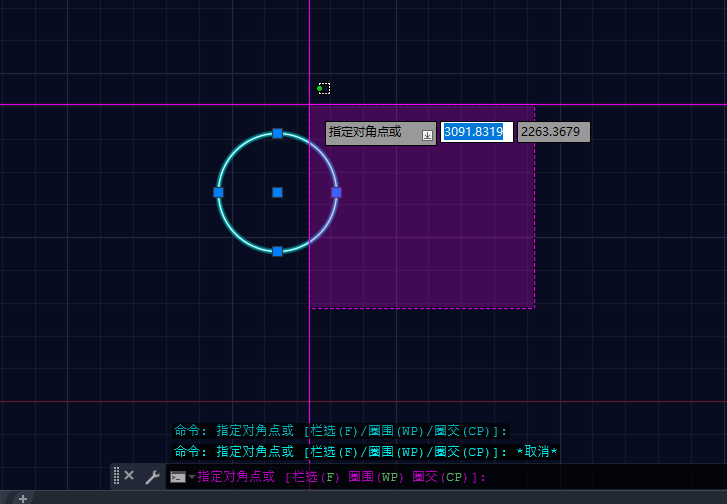Choose the 栏选(F) fence option
Image resolution: width=727 pixels, height=504 pixels.
pos(314,477)
